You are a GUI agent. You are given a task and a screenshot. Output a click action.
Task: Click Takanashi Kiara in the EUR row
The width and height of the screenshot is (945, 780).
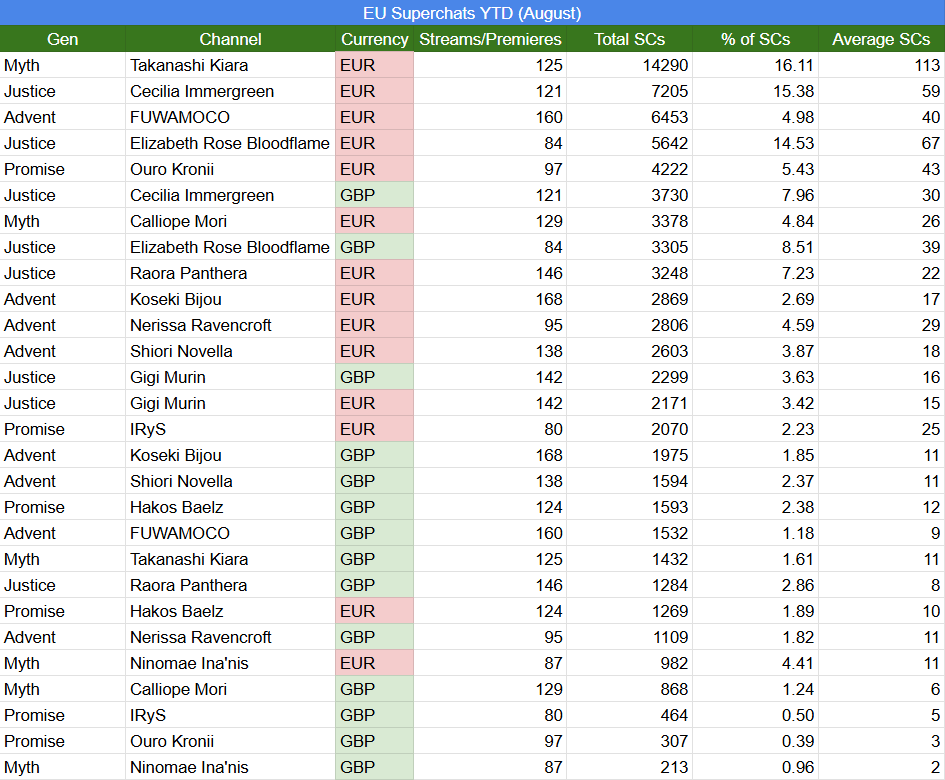189,65
